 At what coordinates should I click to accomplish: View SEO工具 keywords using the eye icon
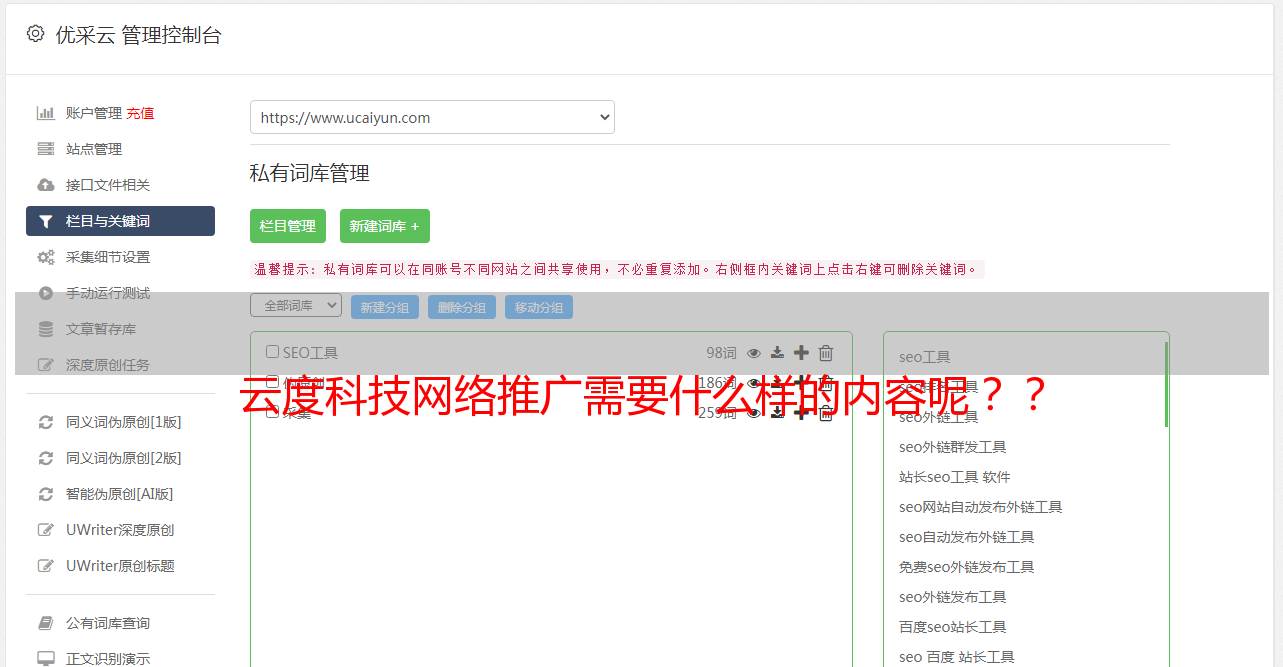click(x=754, y=352)
